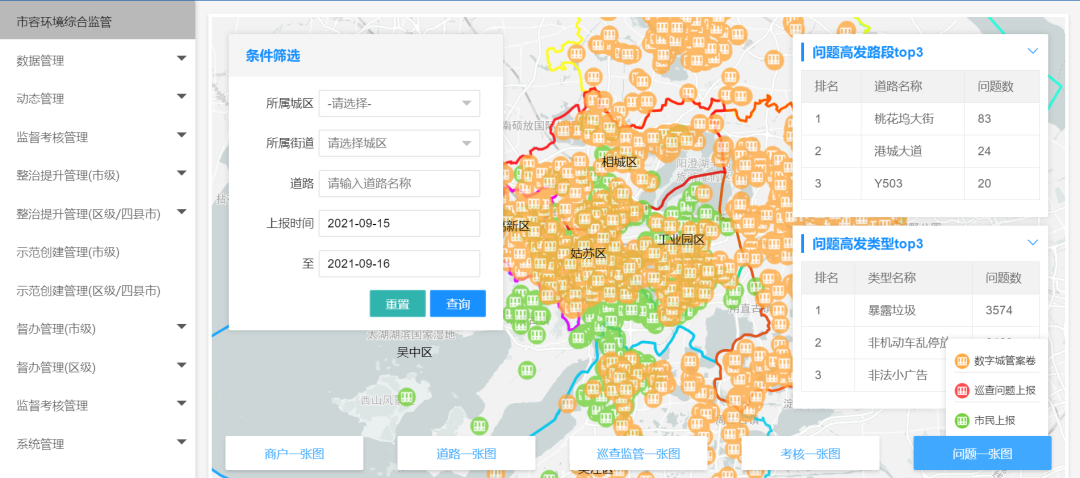The width and height of the screenshot is (1080, 478).
Task: Switch to the 商户一张图 tab
Action: point(294,454)
